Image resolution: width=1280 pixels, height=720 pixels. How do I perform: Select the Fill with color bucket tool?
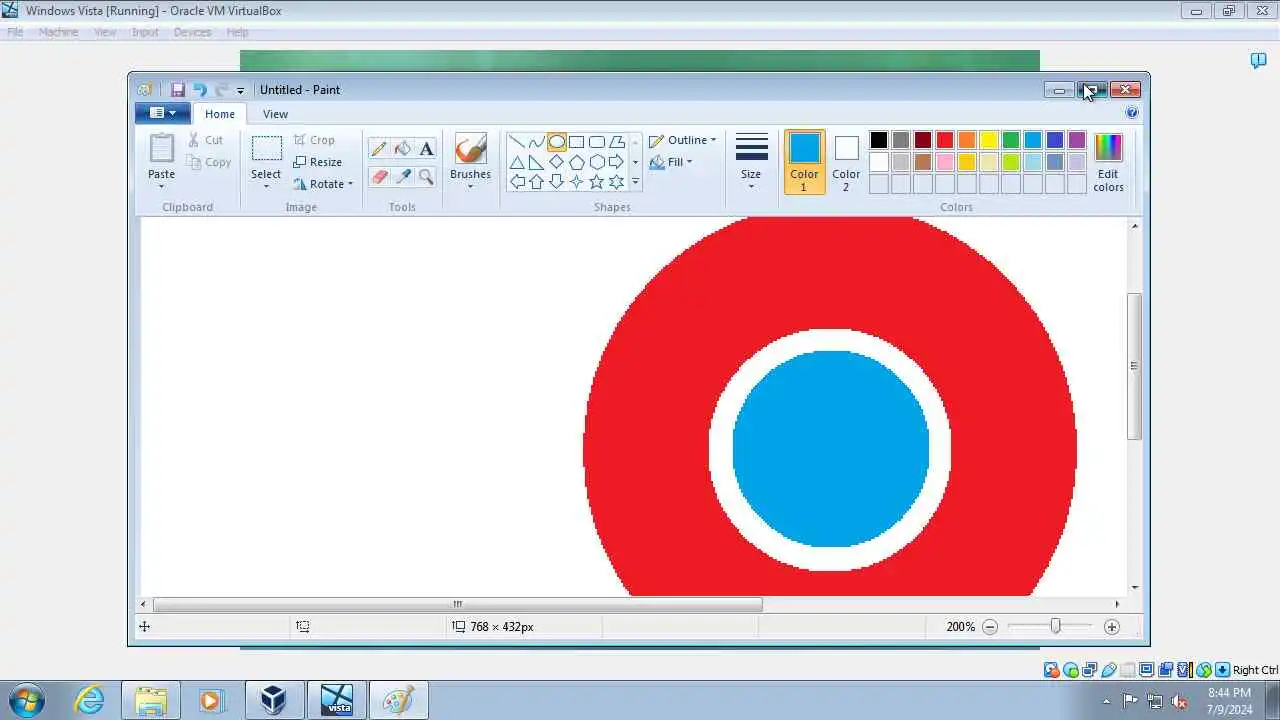click(x=403, y=149)
